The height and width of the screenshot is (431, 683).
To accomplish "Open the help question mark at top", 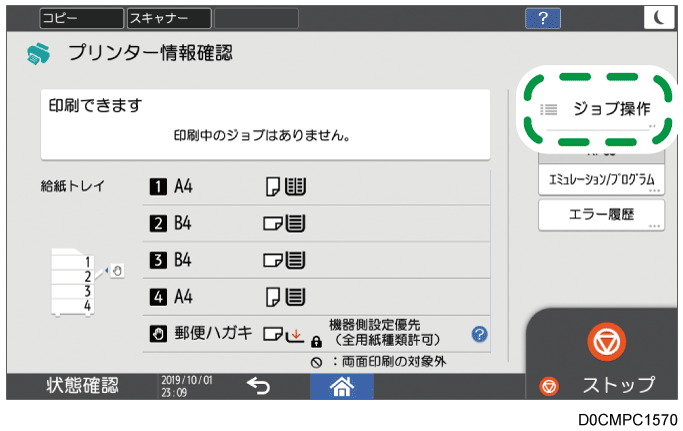I will point(543,18).
